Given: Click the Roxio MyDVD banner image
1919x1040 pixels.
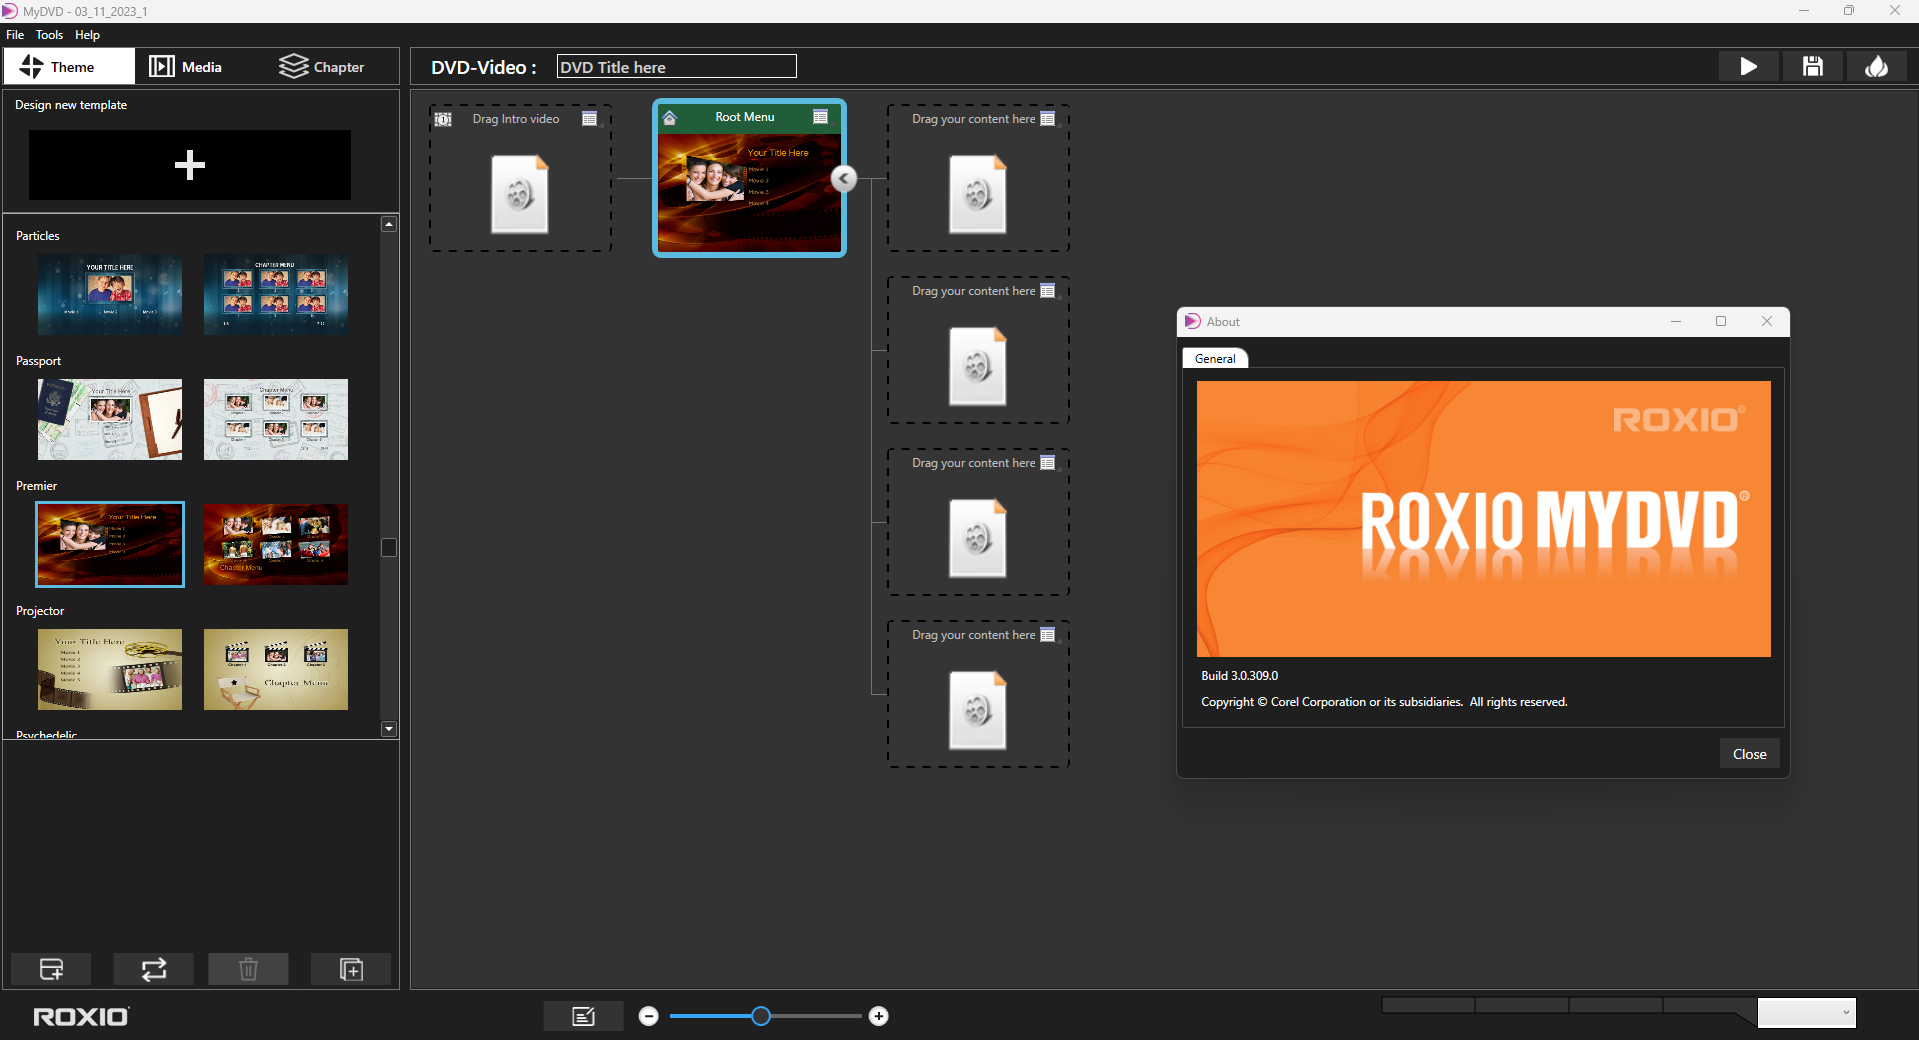Looking at the screenshot, I should (1483, 519).
